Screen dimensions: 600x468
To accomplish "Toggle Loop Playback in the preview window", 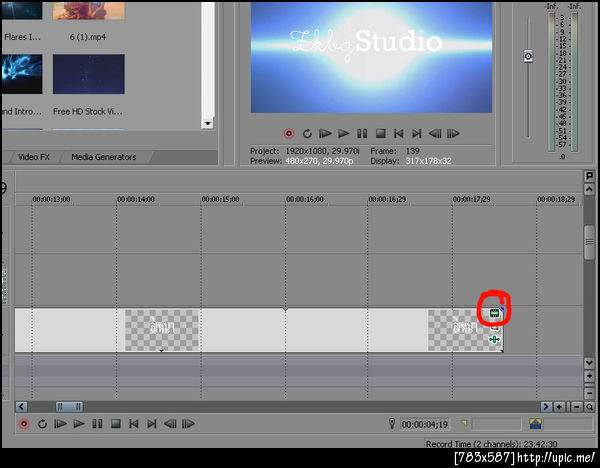I will point(307,134).
